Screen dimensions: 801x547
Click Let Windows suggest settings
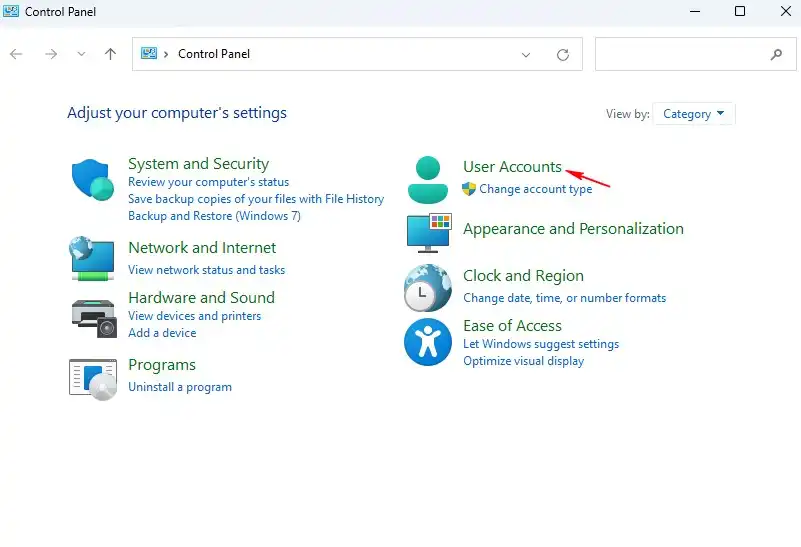tap(541, 344)
